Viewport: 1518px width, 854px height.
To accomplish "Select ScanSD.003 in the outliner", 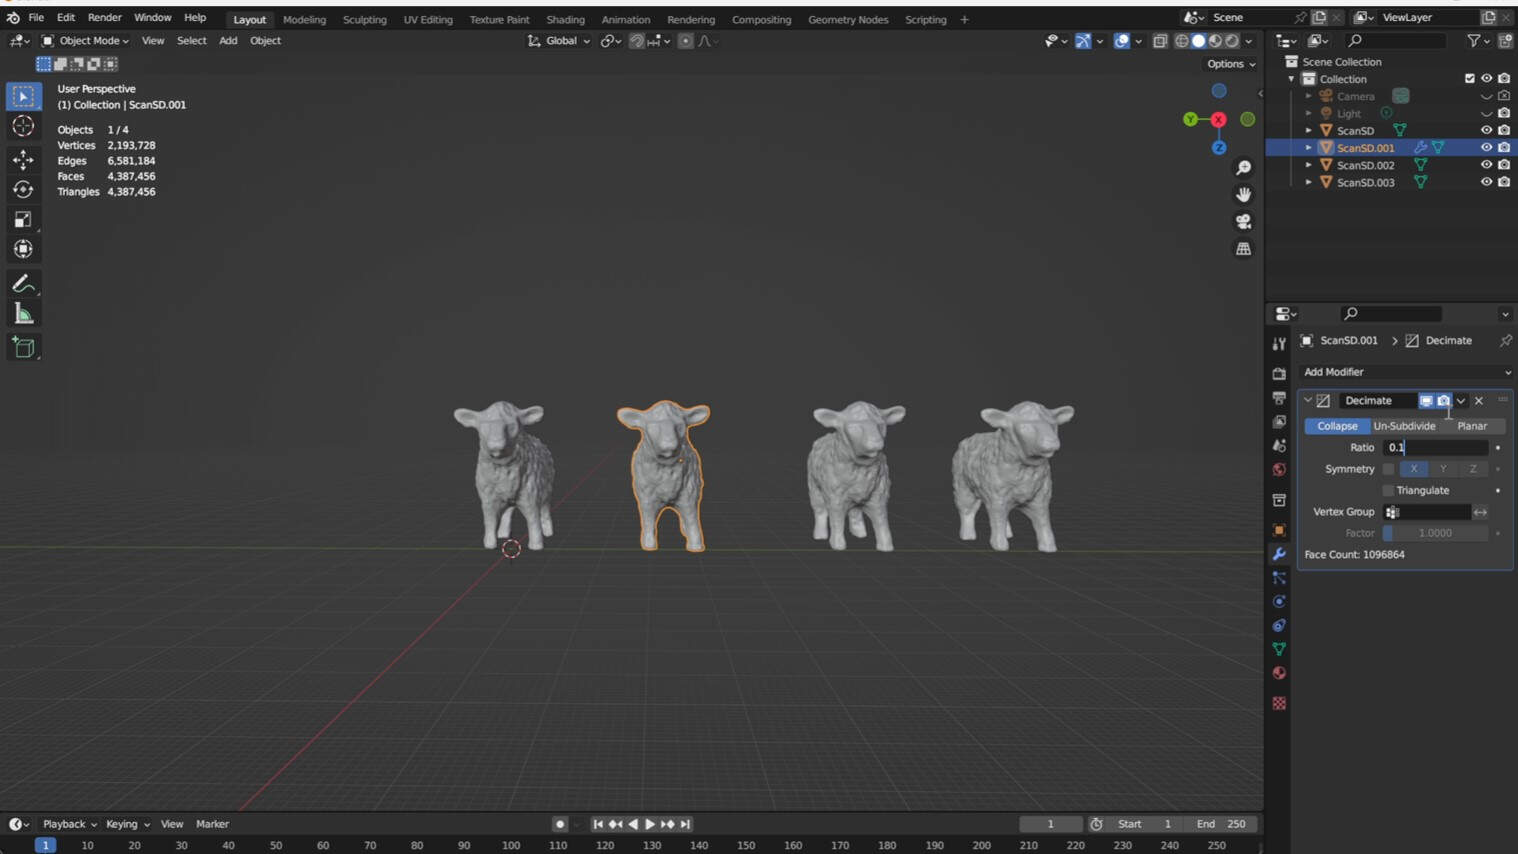I will 1365,182.
